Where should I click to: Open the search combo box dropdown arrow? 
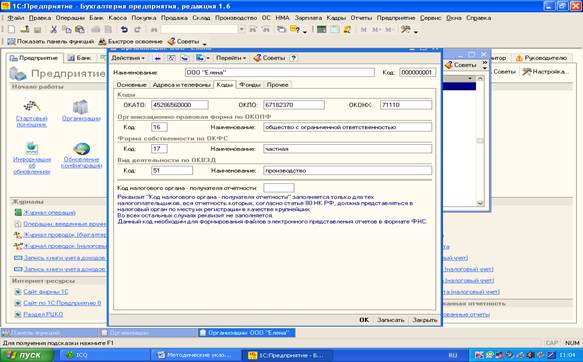(241, 29)
